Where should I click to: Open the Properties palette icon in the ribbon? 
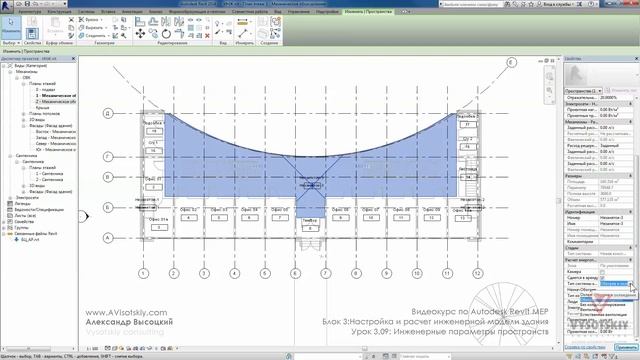[32, 33]
